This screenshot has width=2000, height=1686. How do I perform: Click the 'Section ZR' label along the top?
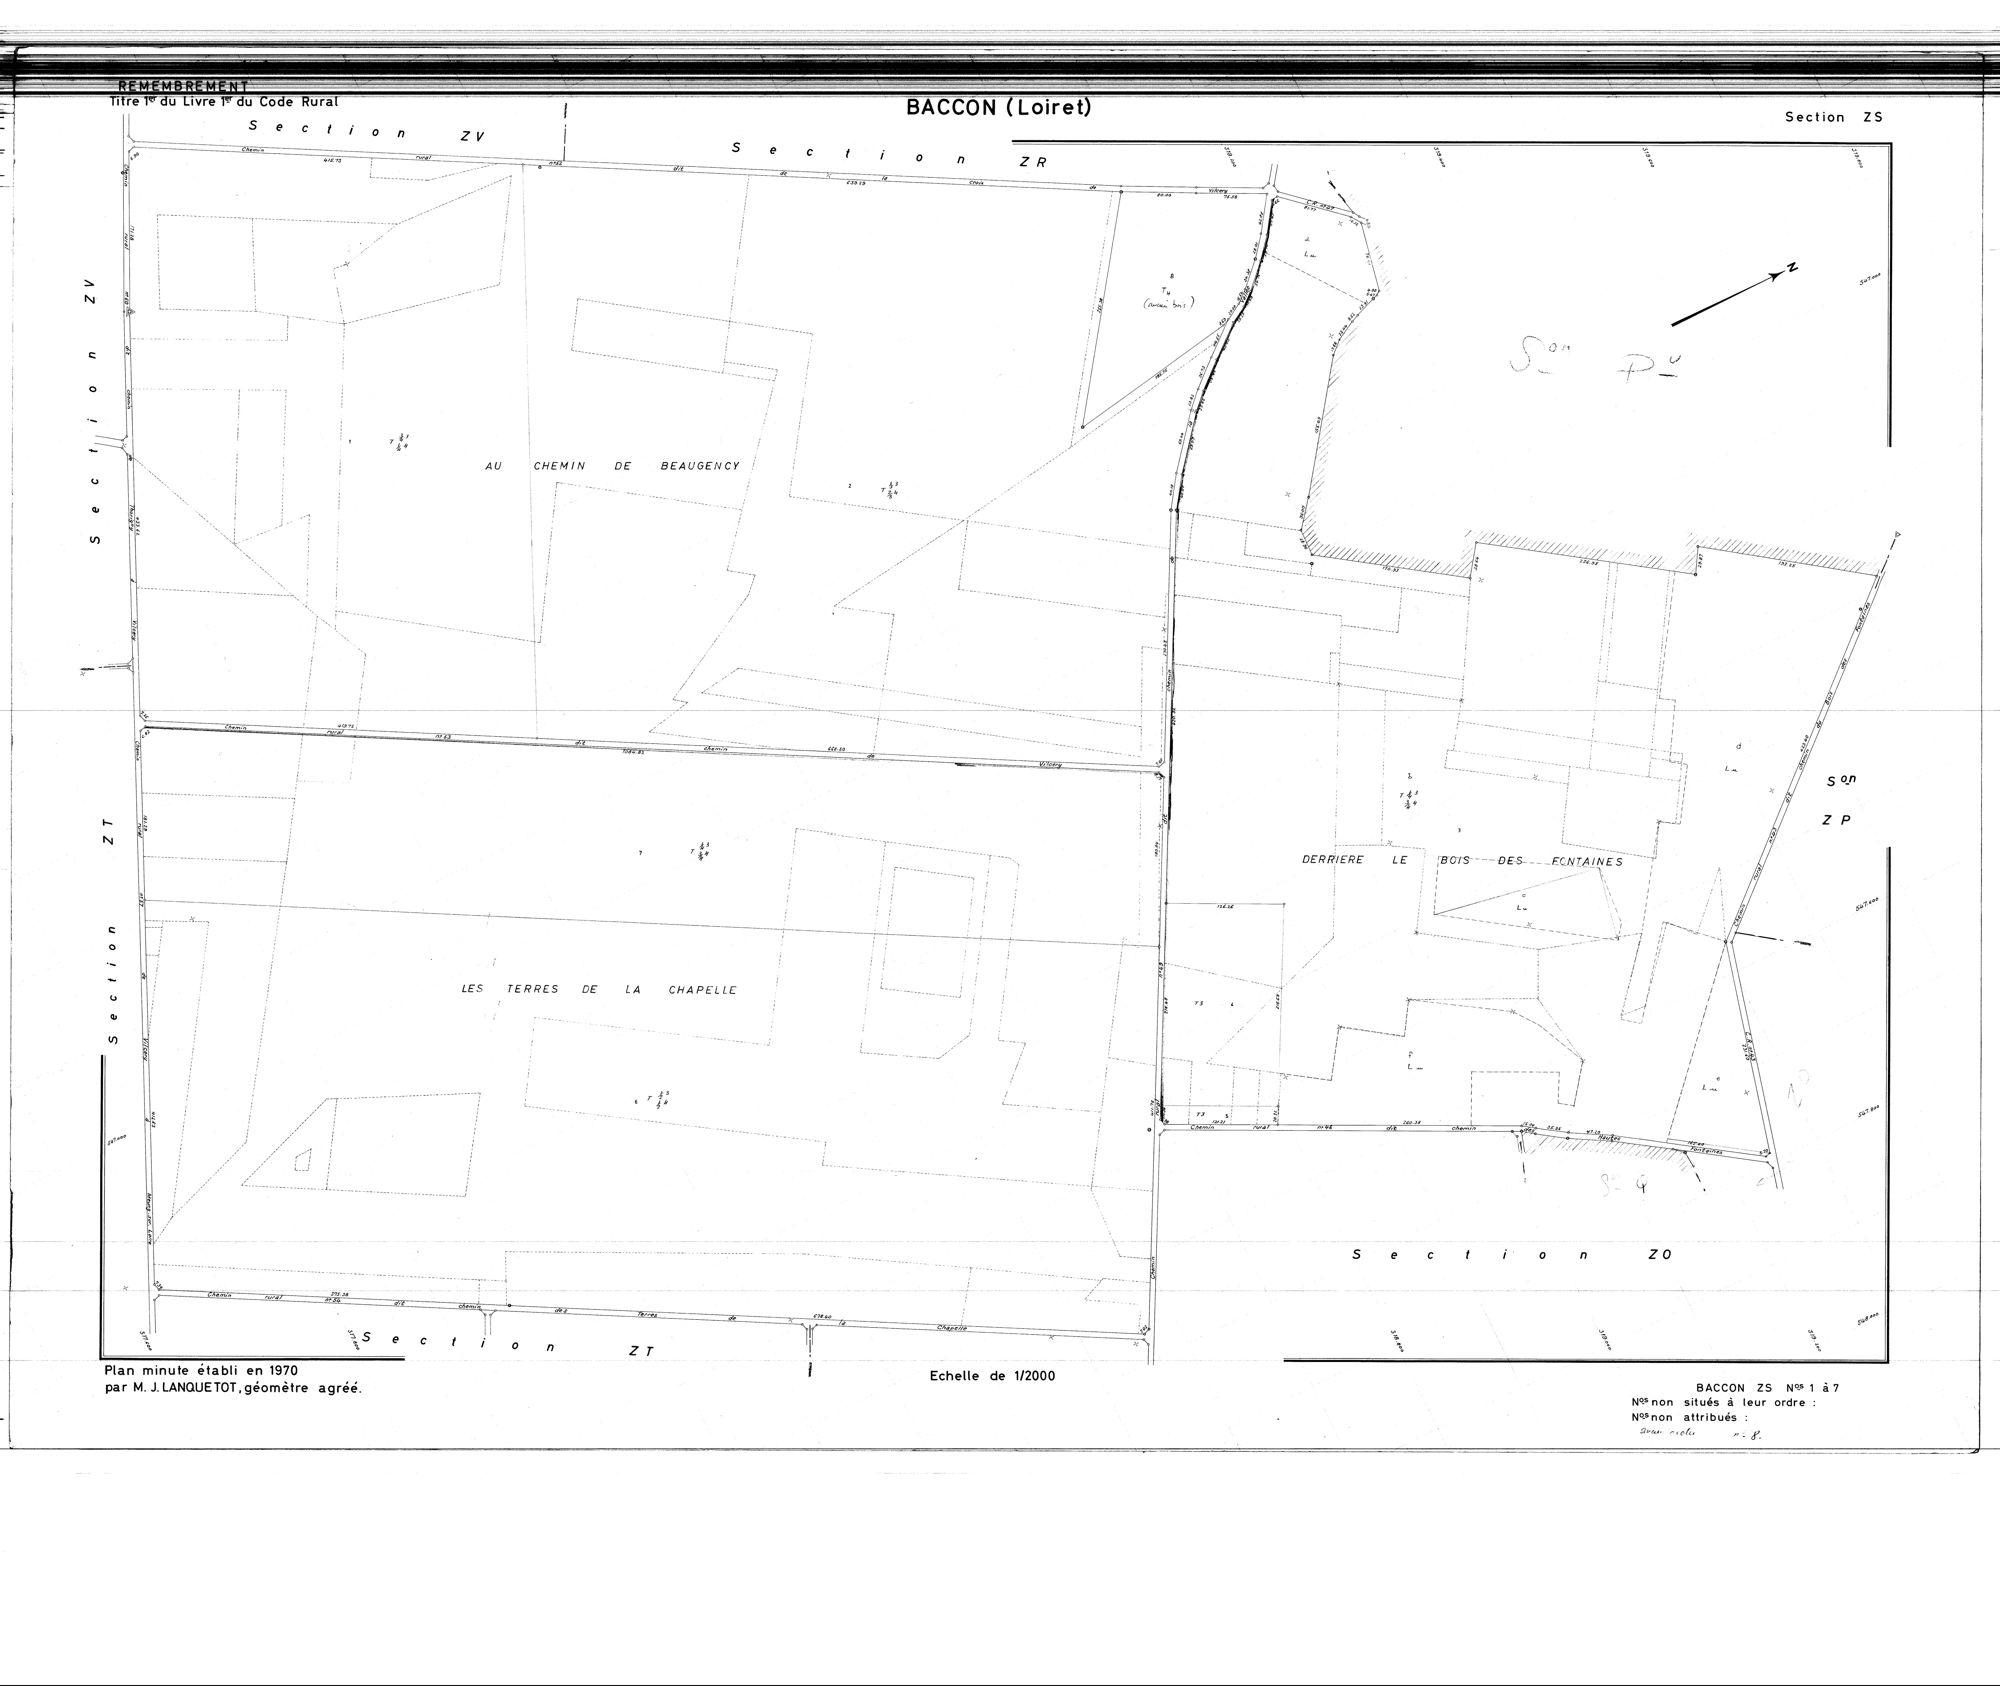[889, 154]
